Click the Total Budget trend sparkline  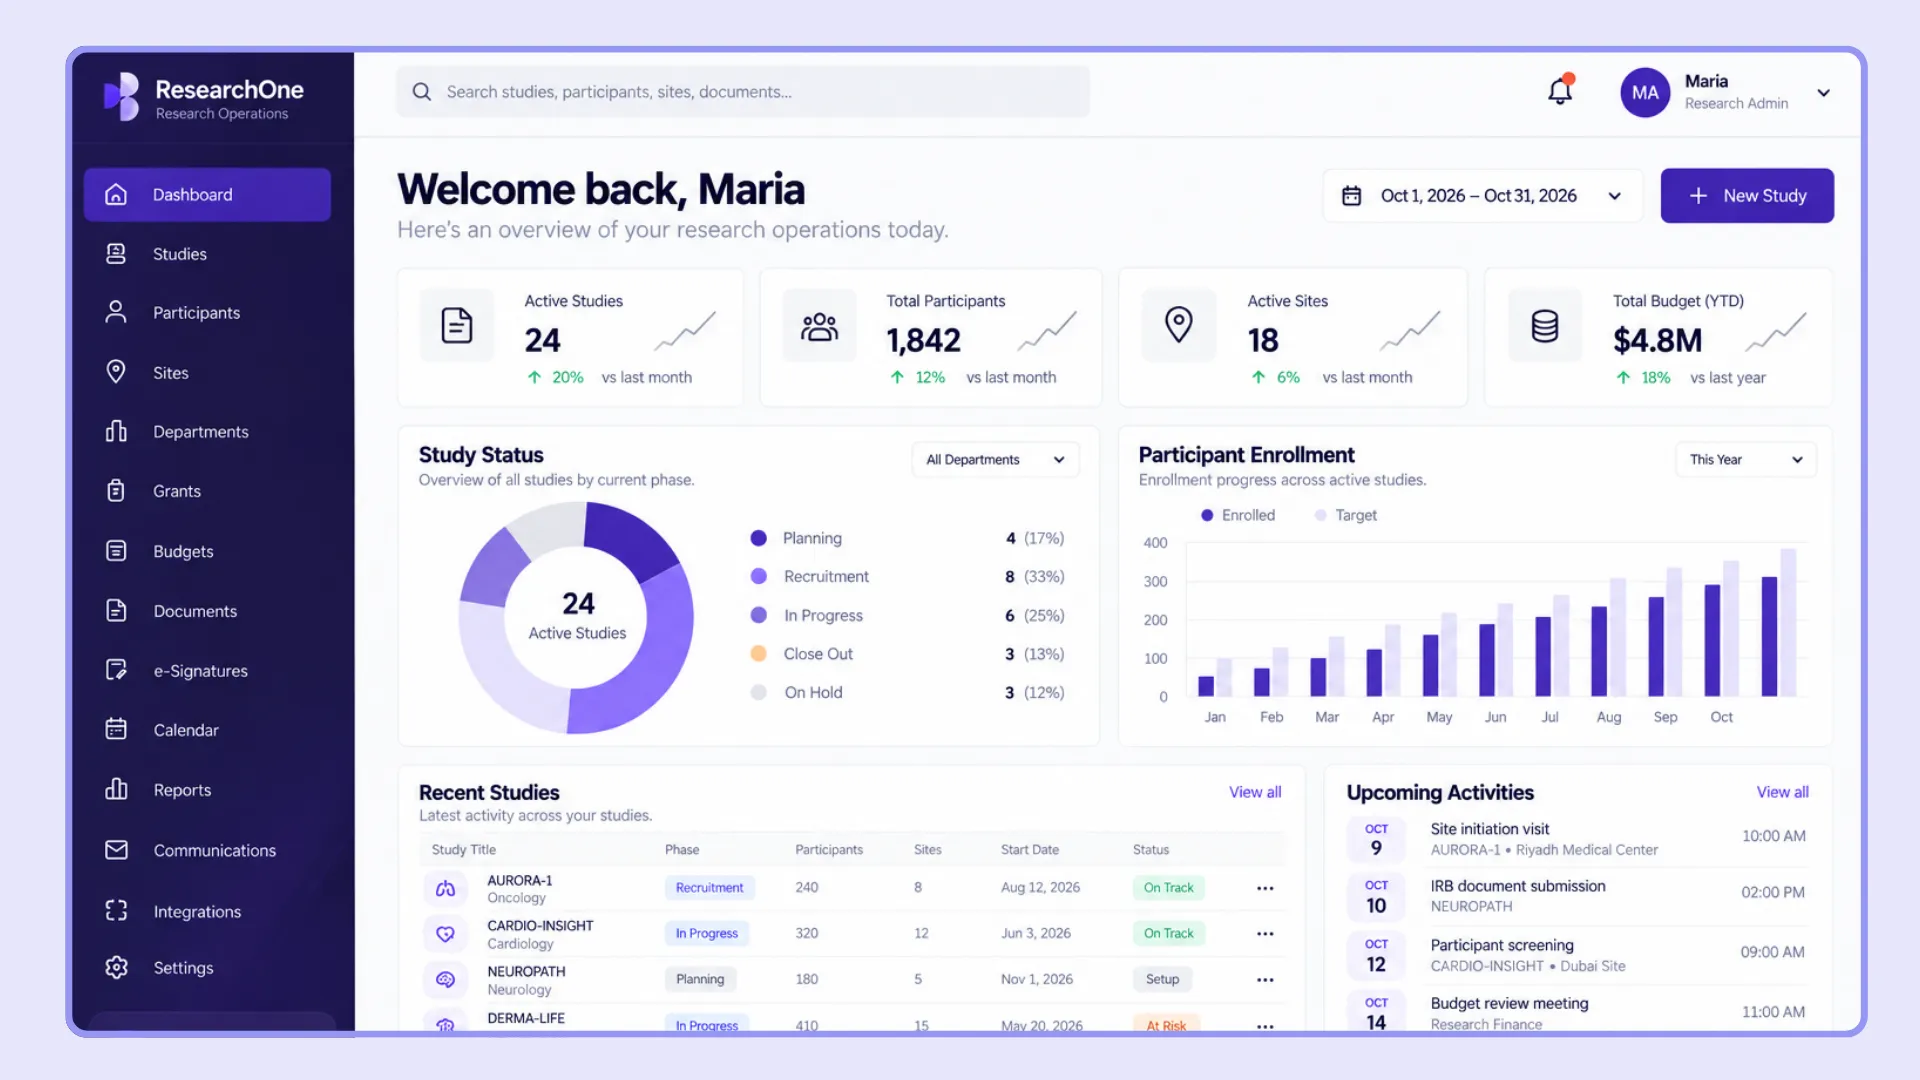(1776, 331)
